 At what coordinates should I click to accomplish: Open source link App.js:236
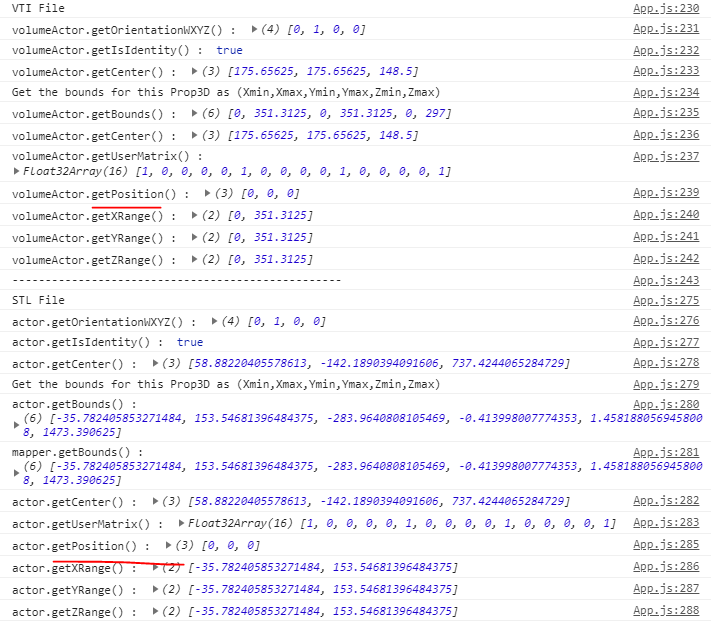pyautogui.click(x=666, y=135)
